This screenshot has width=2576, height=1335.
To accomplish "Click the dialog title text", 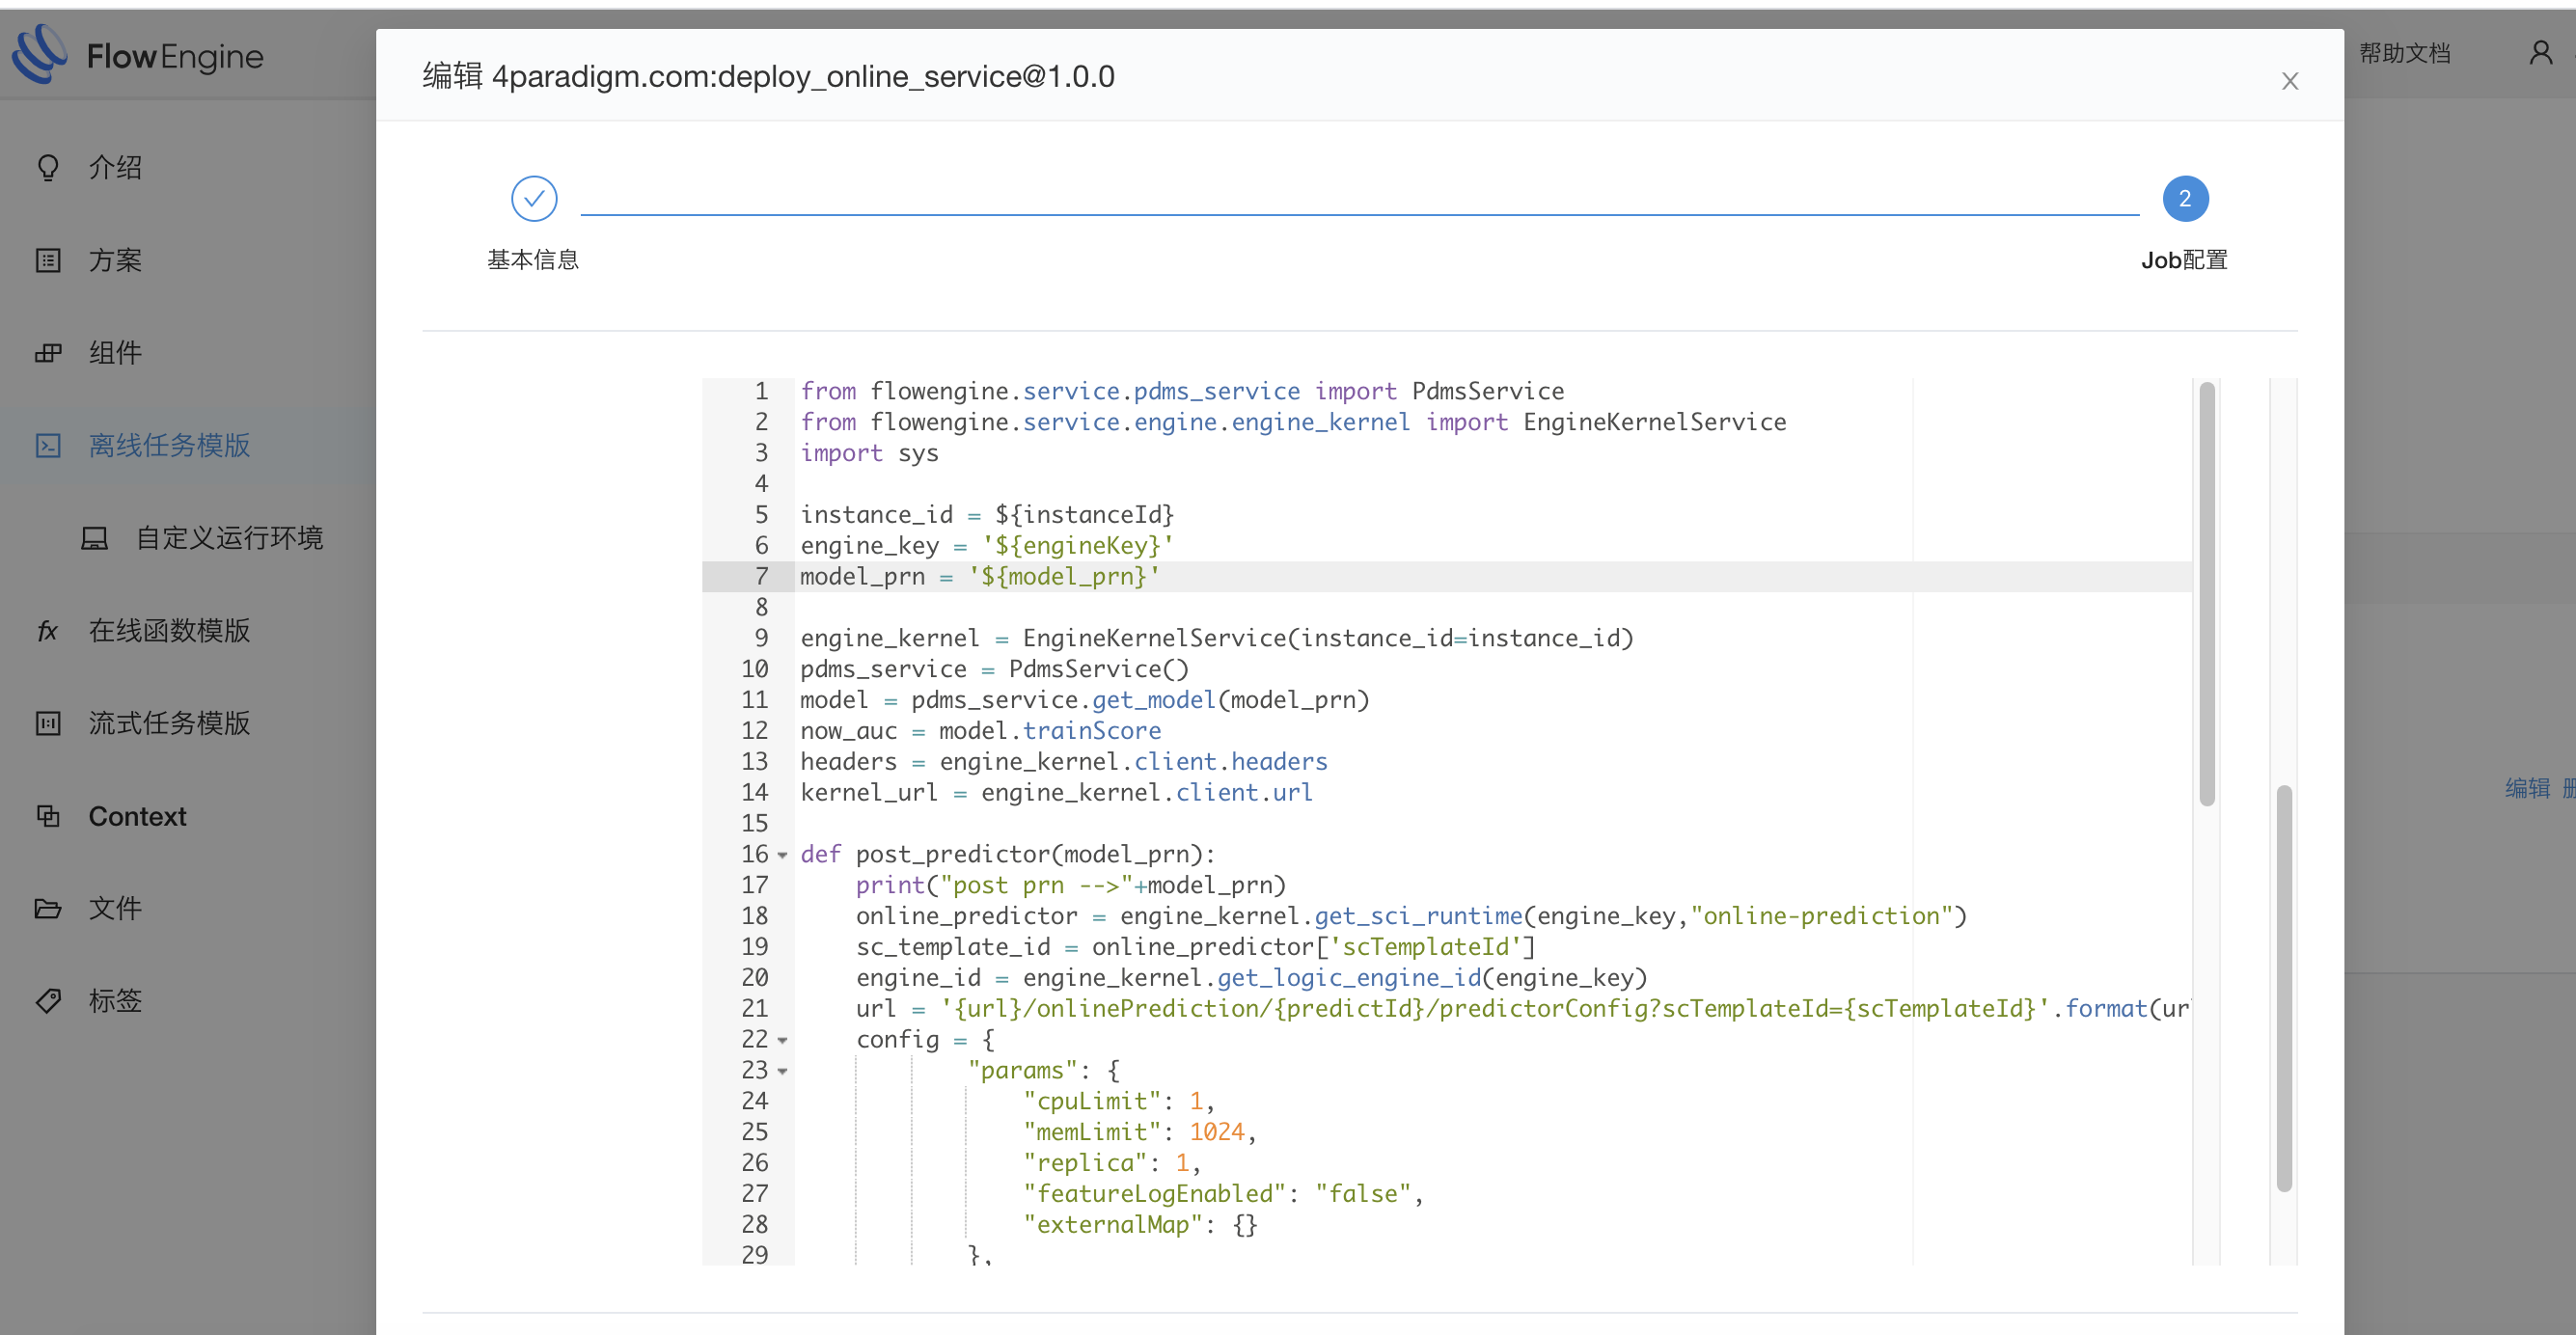I will (x=768, y=77).
